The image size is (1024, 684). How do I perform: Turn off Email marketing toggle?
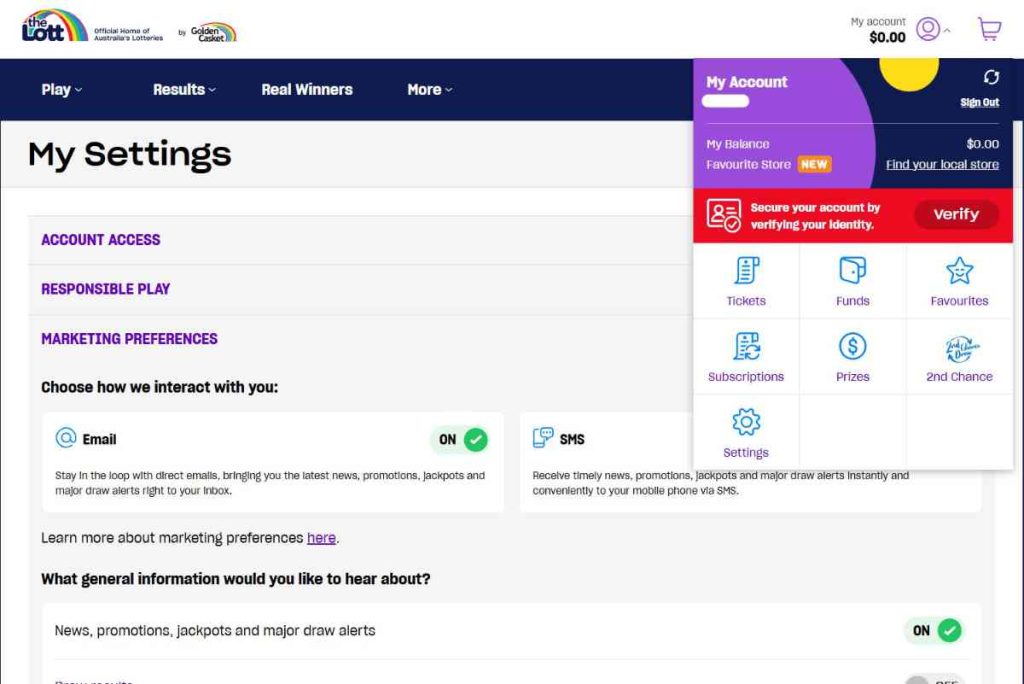pos(460,440)
